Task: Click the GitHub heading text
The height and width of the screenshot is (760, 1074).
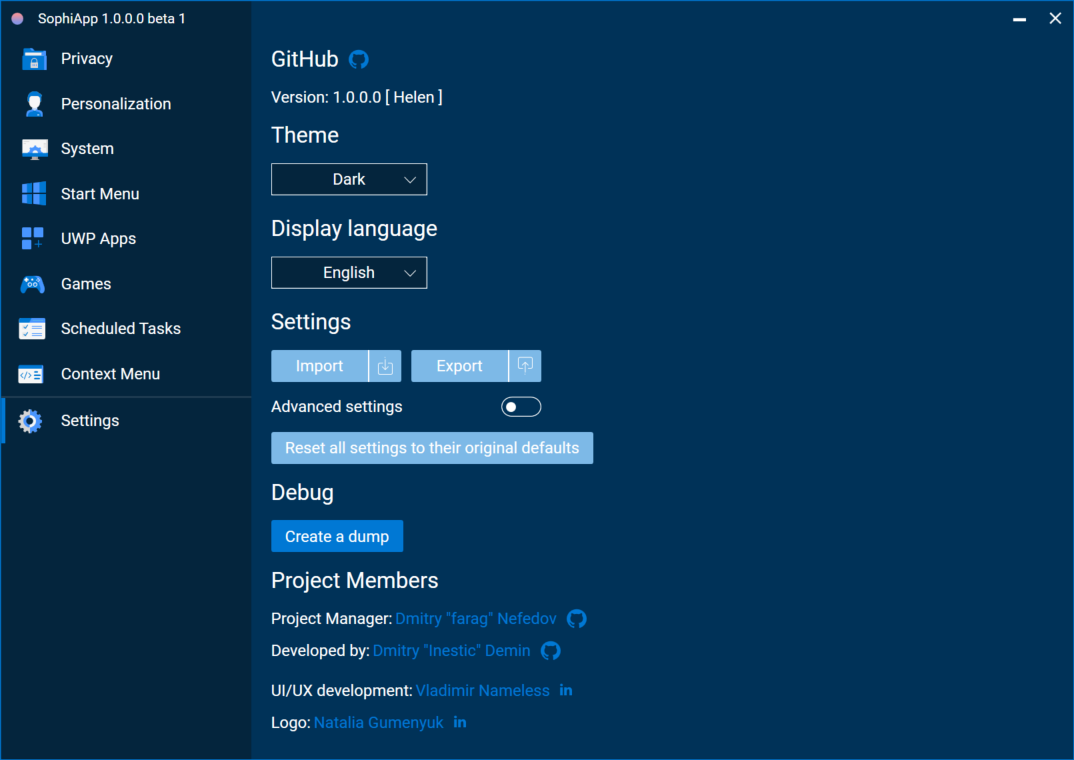Action: [x=305, y=60]
